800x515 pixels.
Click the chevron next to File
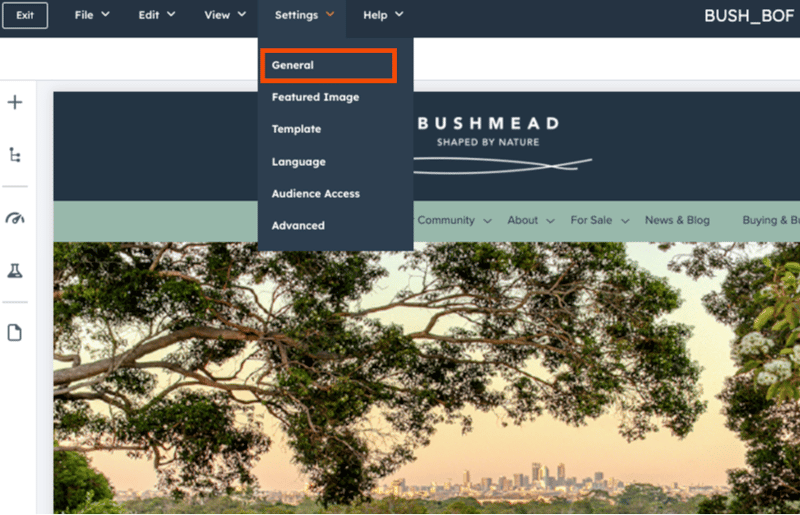(x=105, y=14)
